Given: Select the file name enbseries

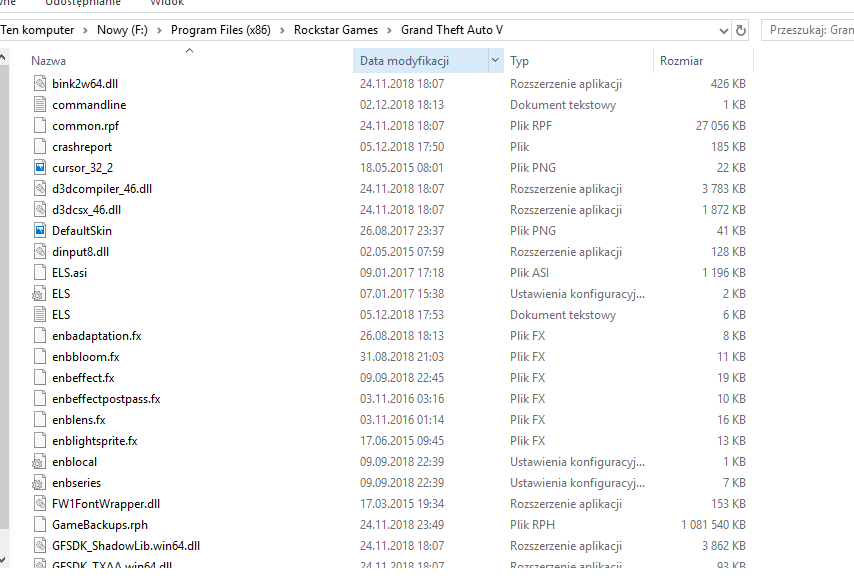Looking at the screenshot, I should pyautogui.click(x=76, y=483).
